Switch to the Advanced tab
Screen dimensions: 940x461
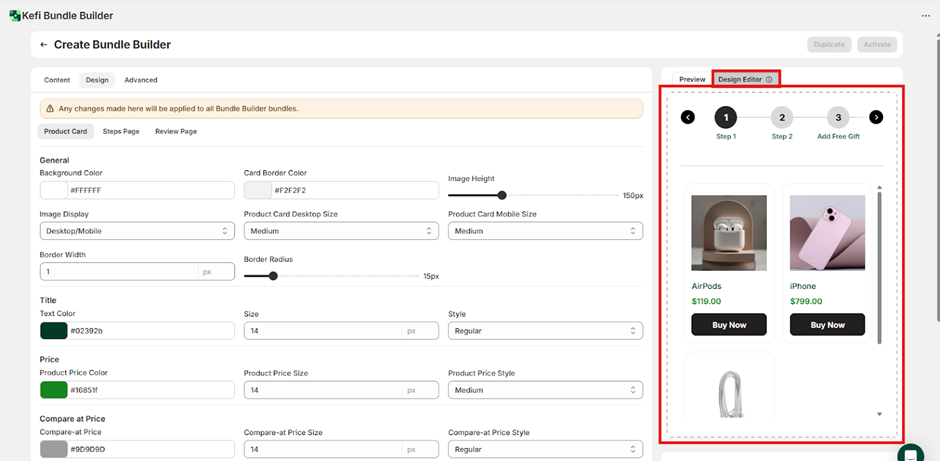point(141,80)
